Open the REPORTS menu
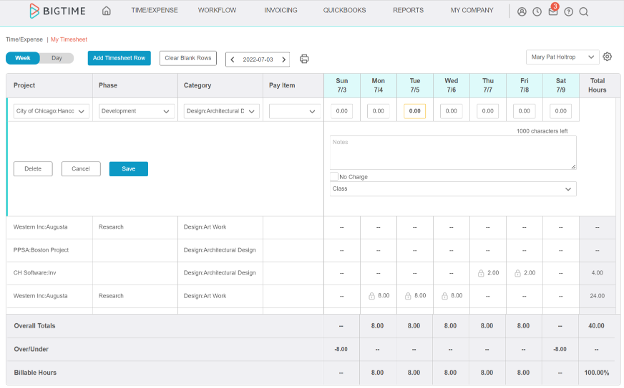This screenshot has height=388, width=624. click(x=408, y=10)
